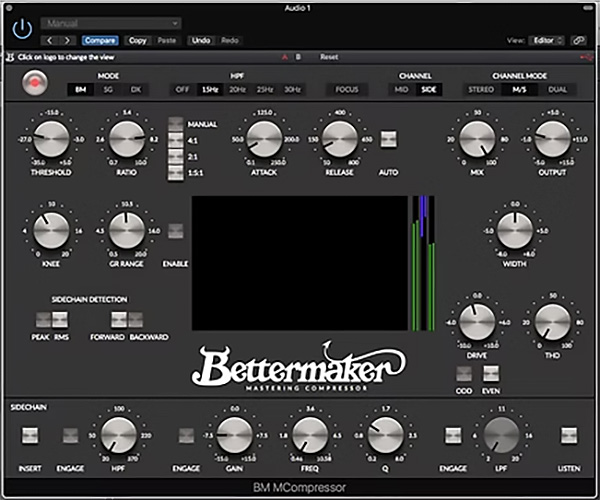Click the RELEASE knob
Screen dimensions: 600x500
coord(339,139)
